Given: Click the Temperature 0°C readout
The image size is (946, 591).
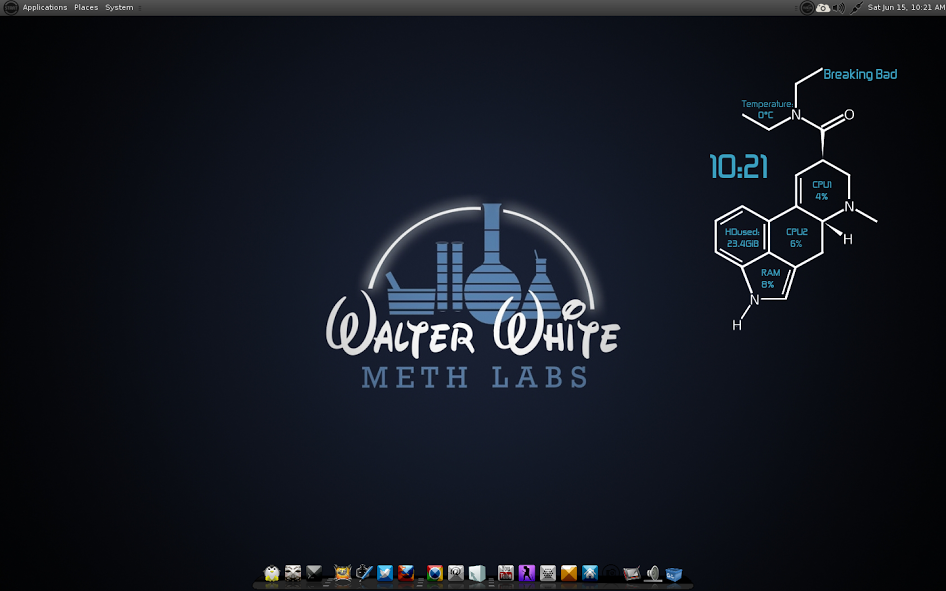Looking at the screenshot, I should pos(766,109).
